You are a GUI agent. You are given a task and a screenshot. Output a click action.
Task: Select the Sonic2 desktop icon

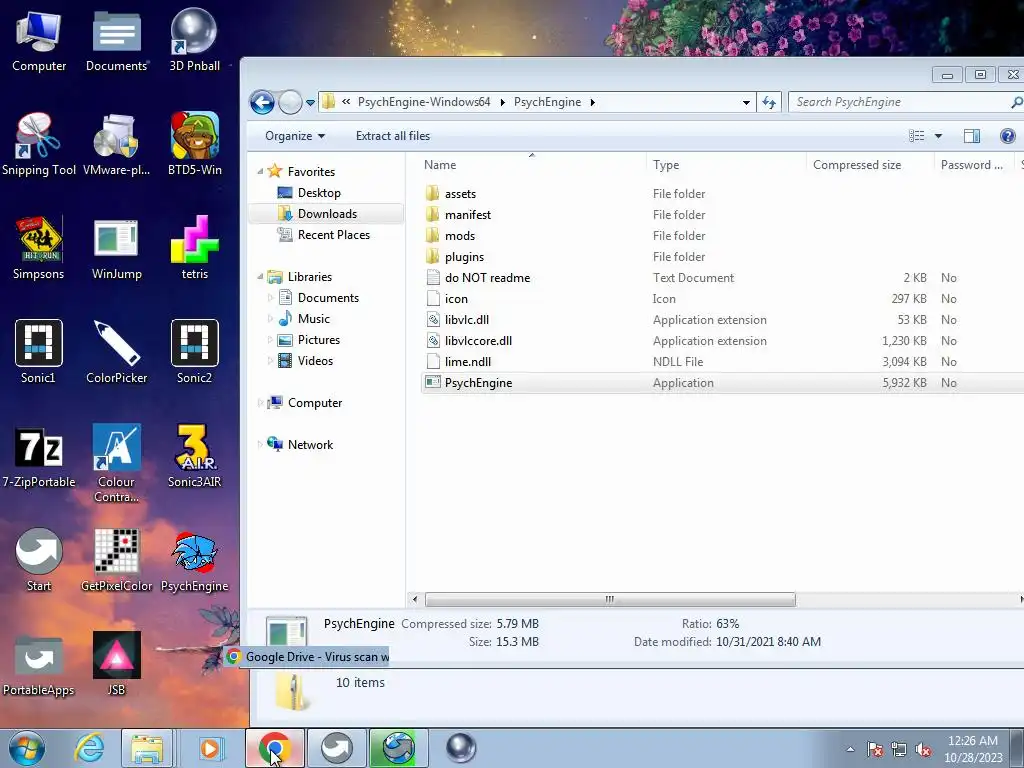195,353
